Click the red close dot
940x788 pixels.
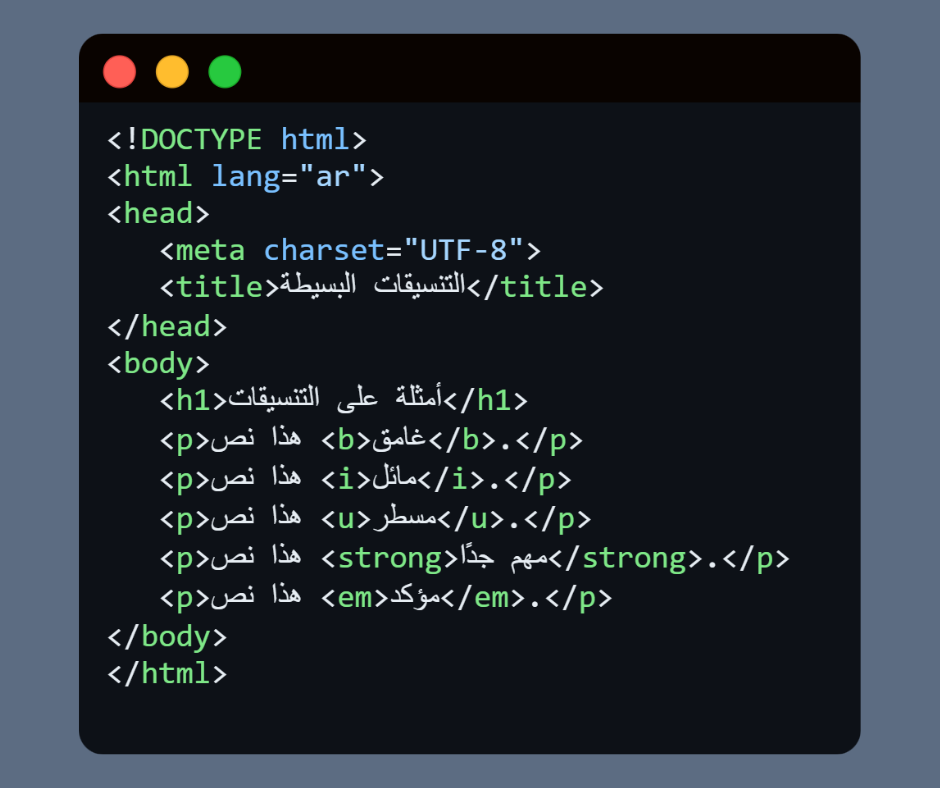click(x=119, y=72)
